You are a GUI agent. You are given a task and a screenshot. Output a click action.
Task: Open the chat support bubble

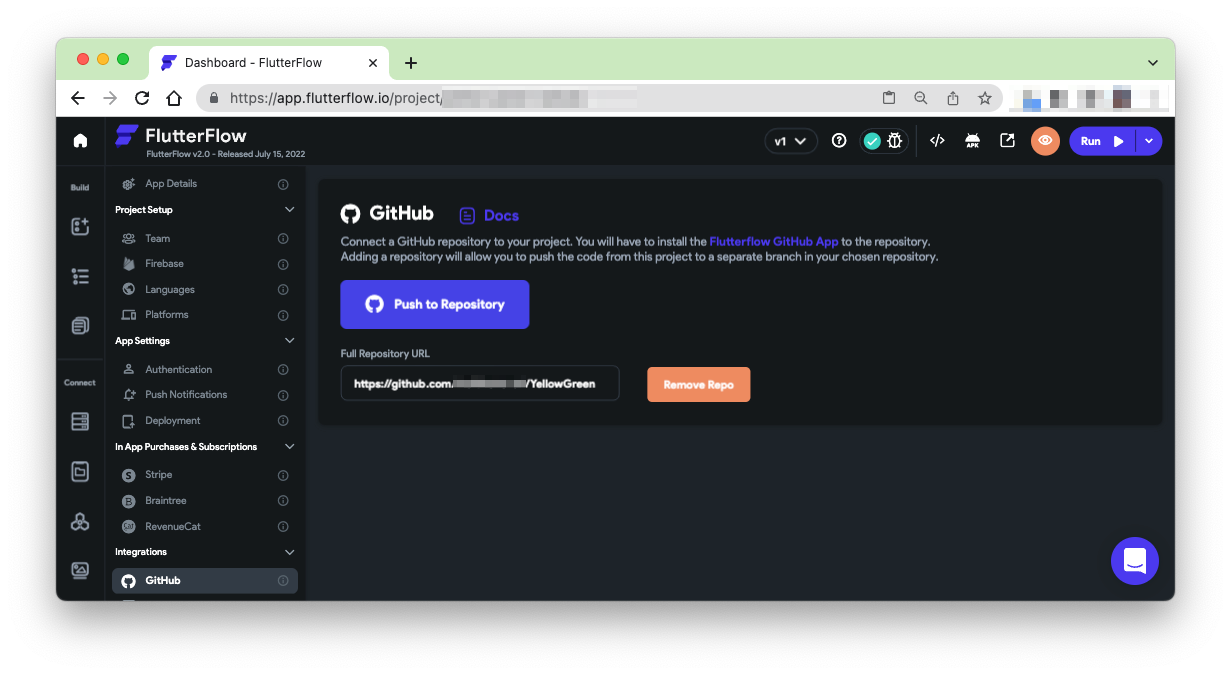point(1135,561)
